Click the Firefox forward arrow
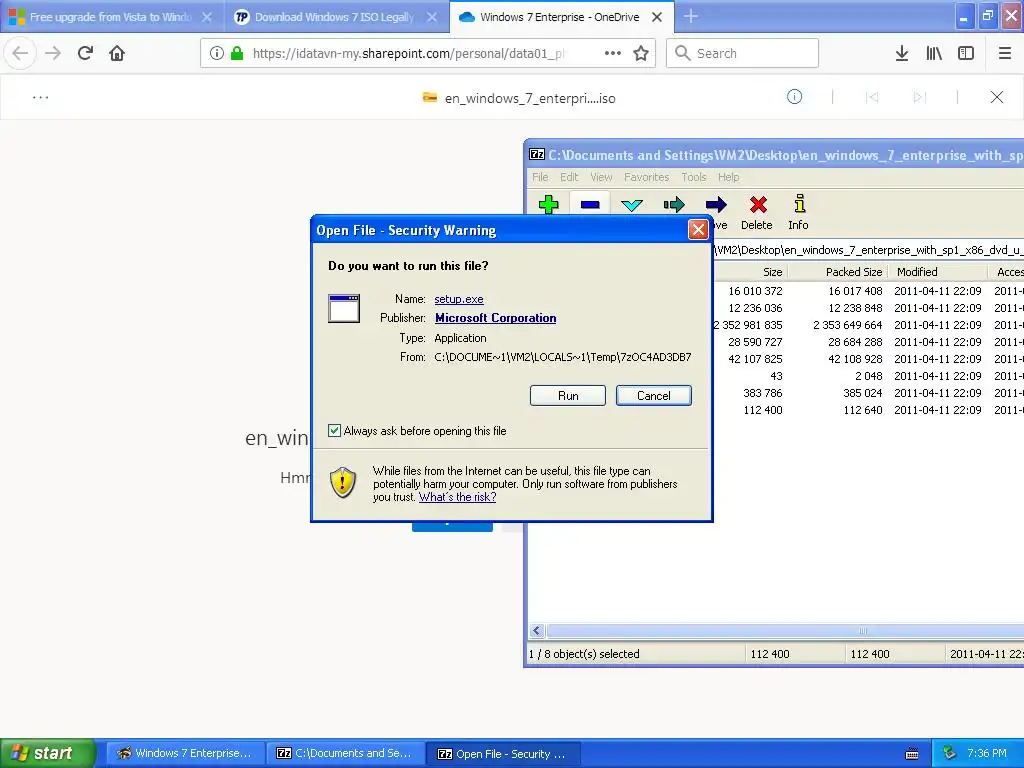Image resolution: width=1024 pixels, height=768 pixels. (53, 53)
